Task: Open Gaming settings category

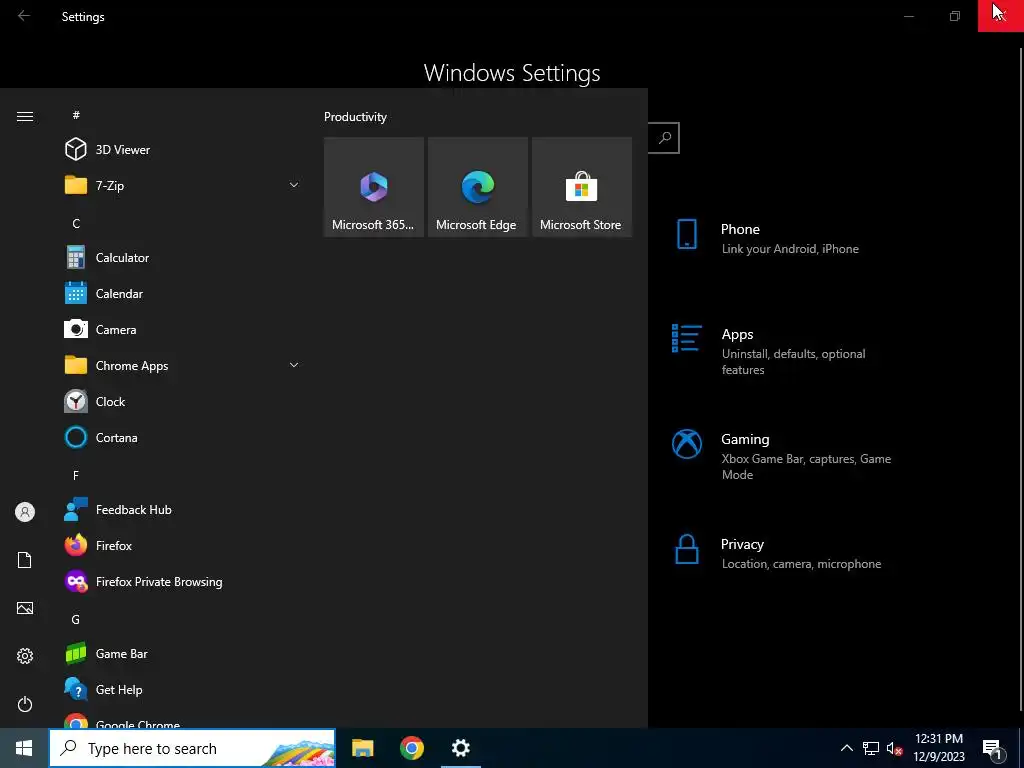Action: coord(784,456)
